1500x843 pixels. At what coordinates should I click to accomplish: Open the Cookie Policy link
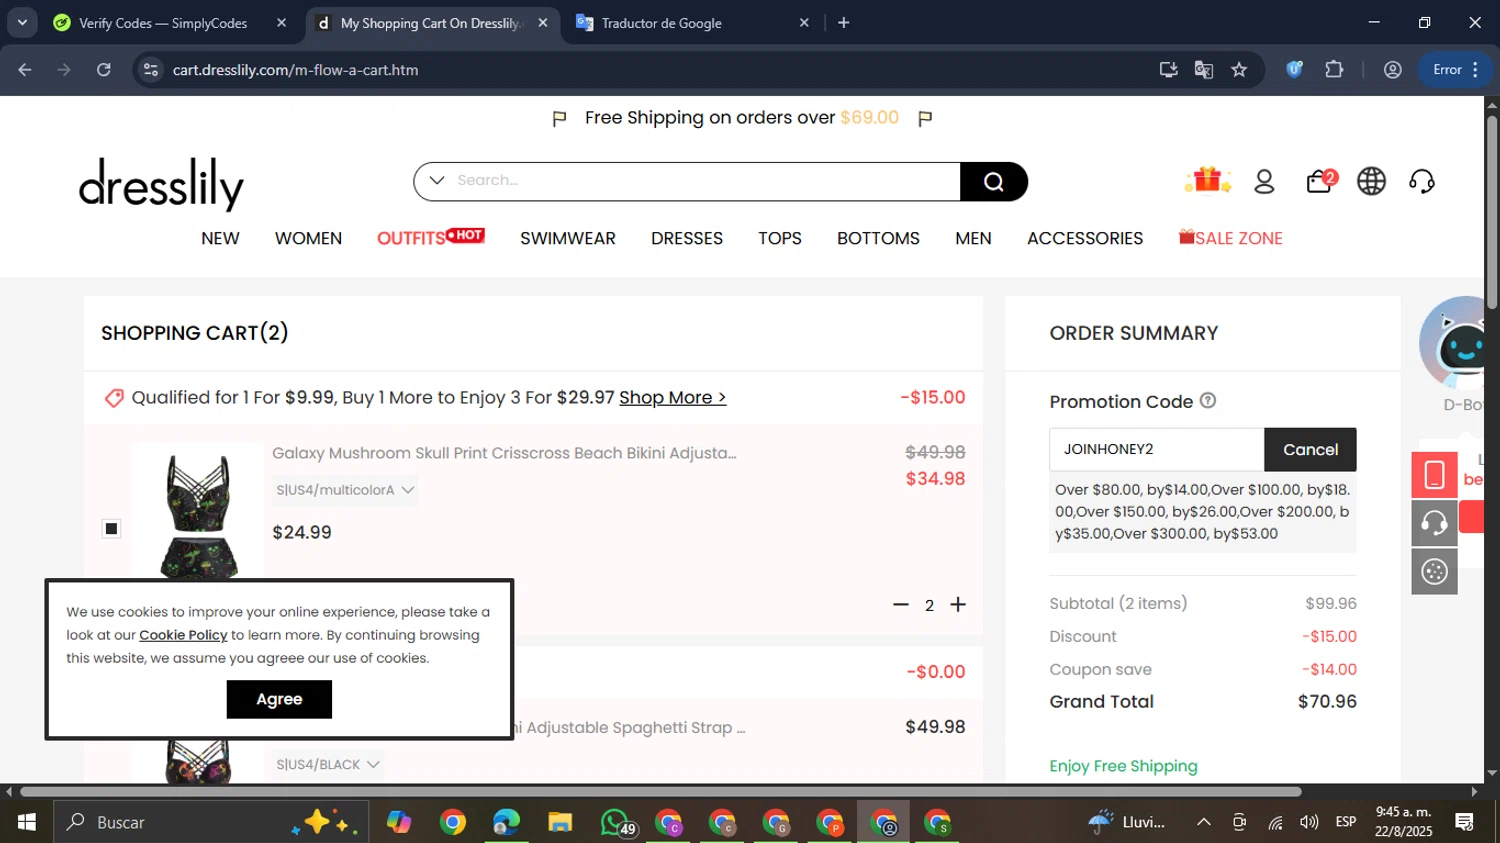point(183,635)
